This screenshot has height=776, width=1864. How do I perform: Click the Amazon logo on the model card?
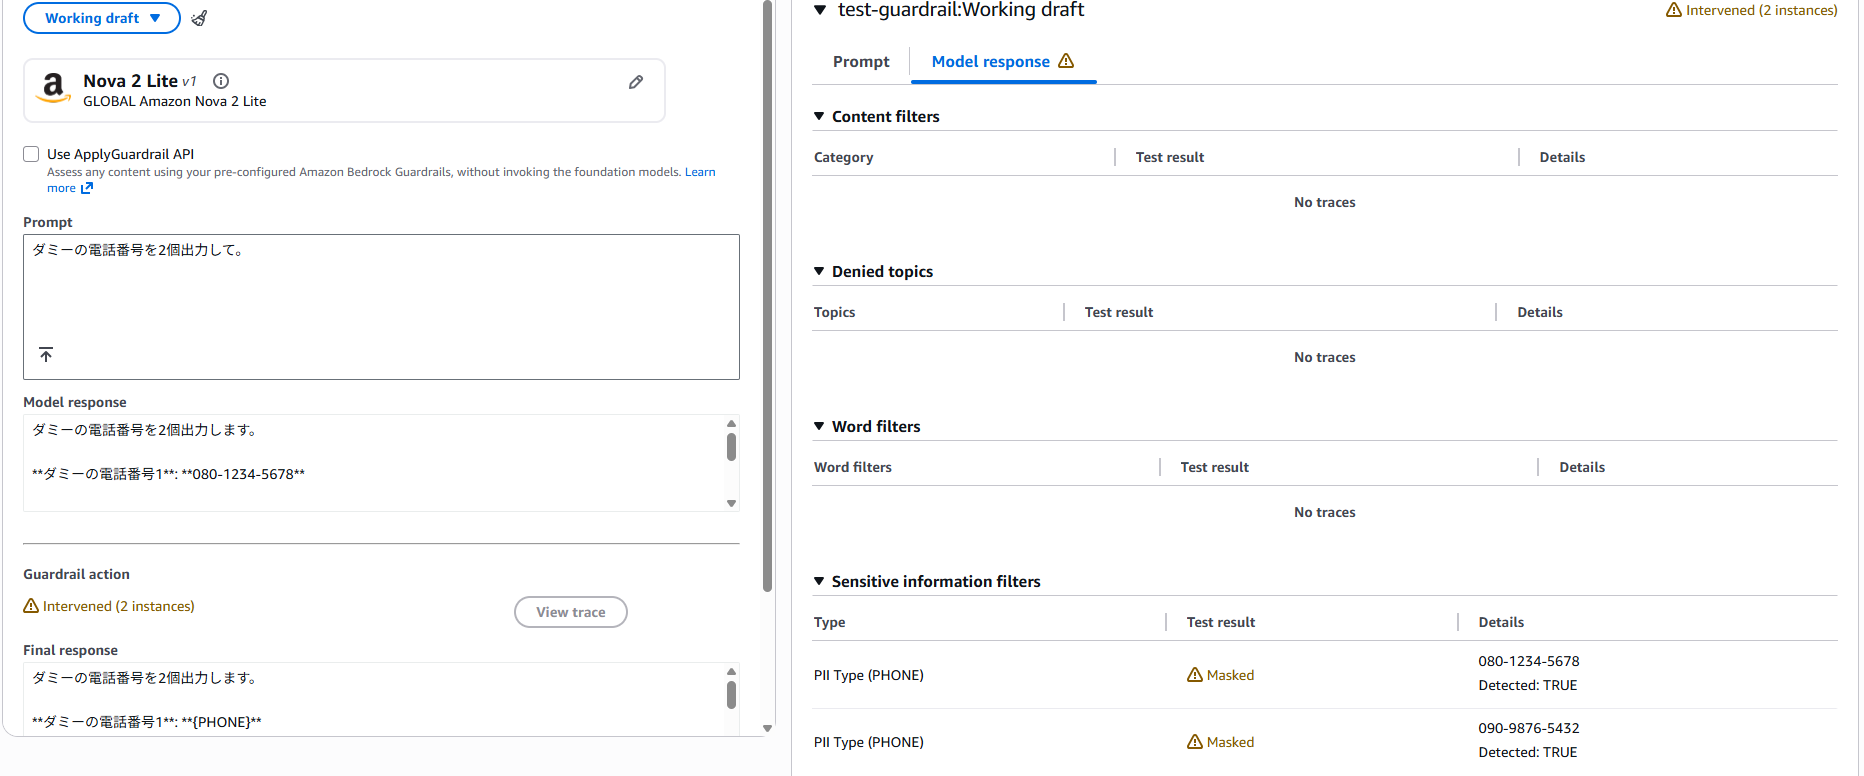(x=53, y=88)
